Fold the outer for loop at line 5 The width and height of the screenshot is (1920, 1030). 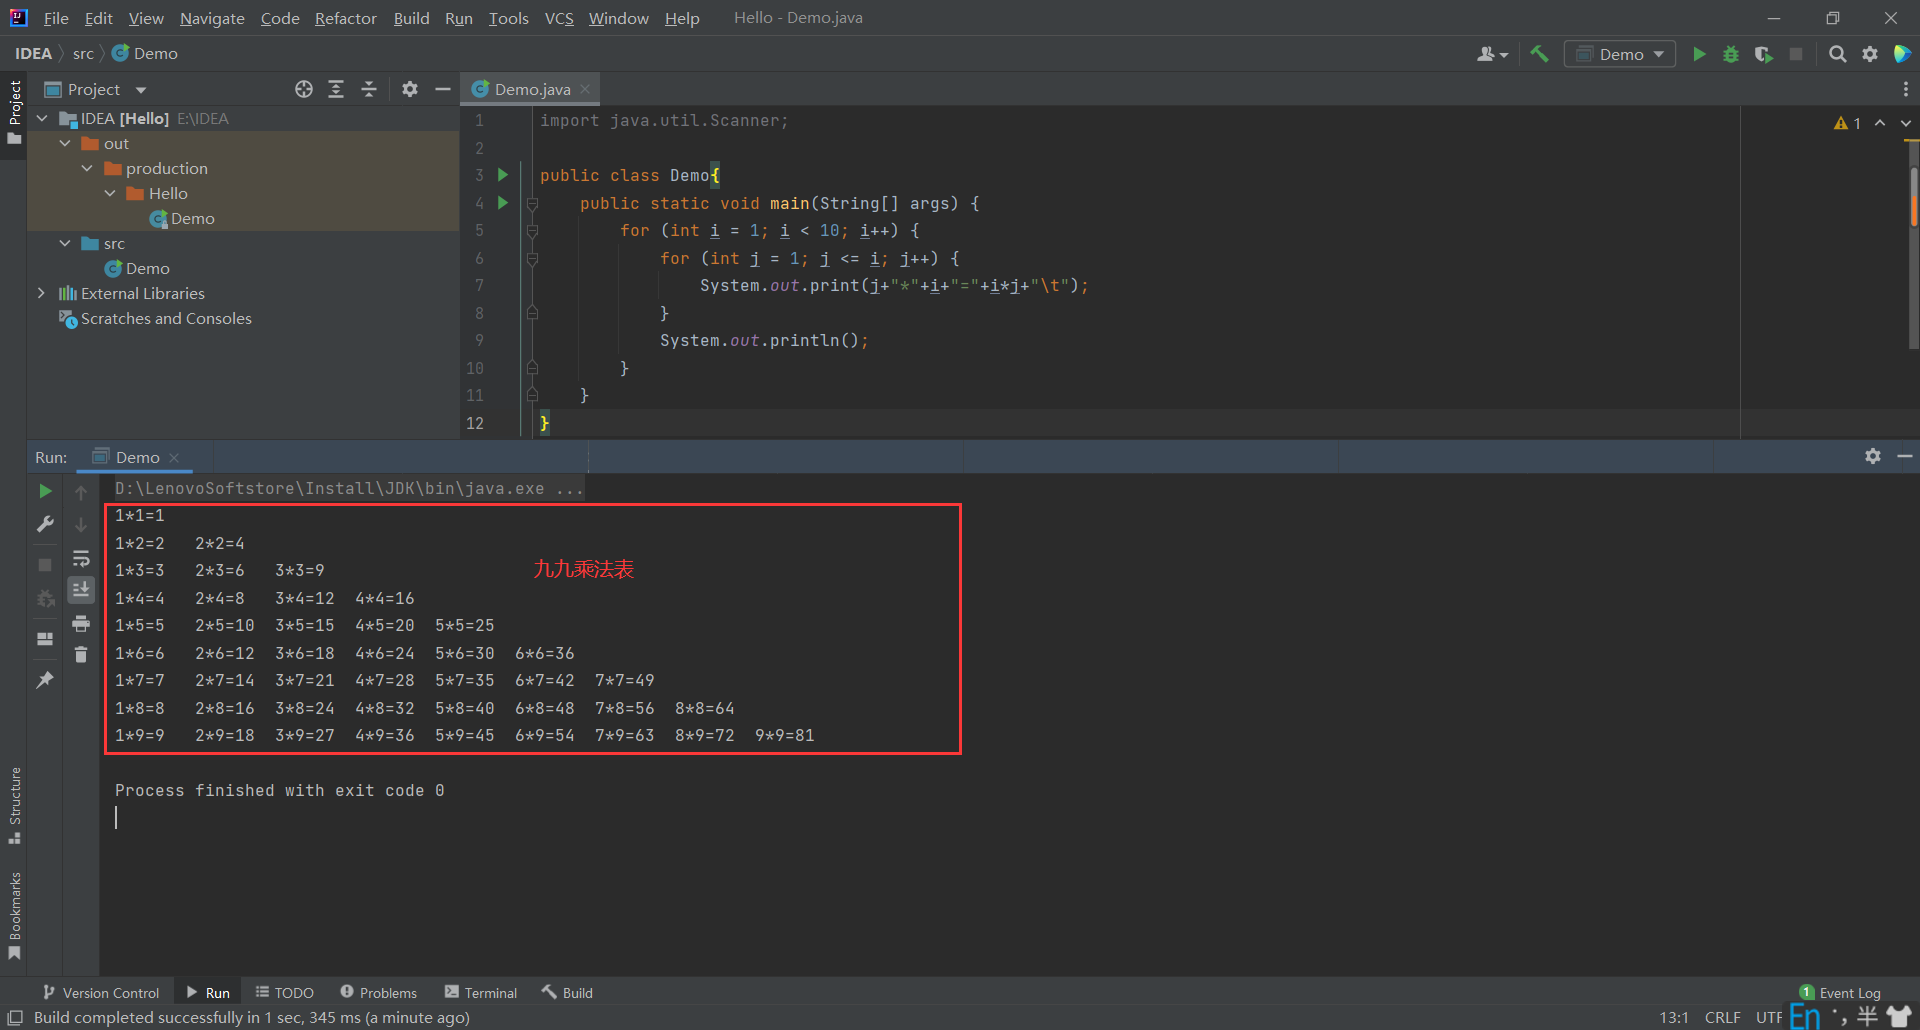point(532,231)
